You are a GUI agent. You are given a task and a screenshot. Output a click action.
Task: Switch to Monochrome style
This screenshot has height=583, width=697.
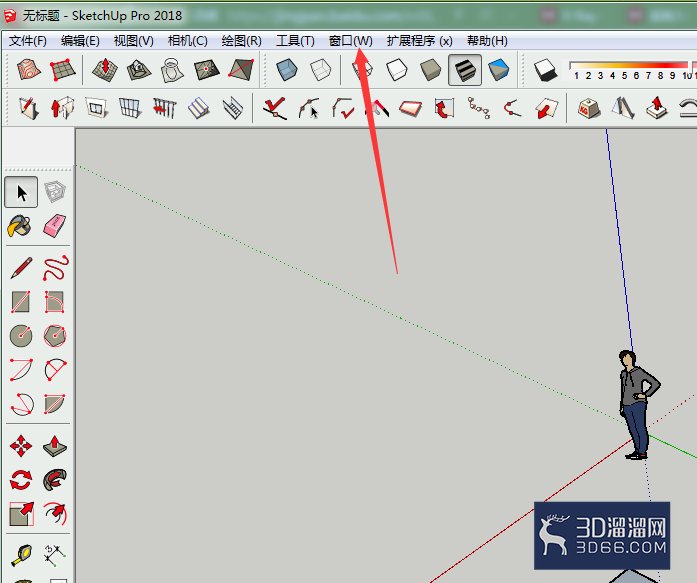point(498,70)
